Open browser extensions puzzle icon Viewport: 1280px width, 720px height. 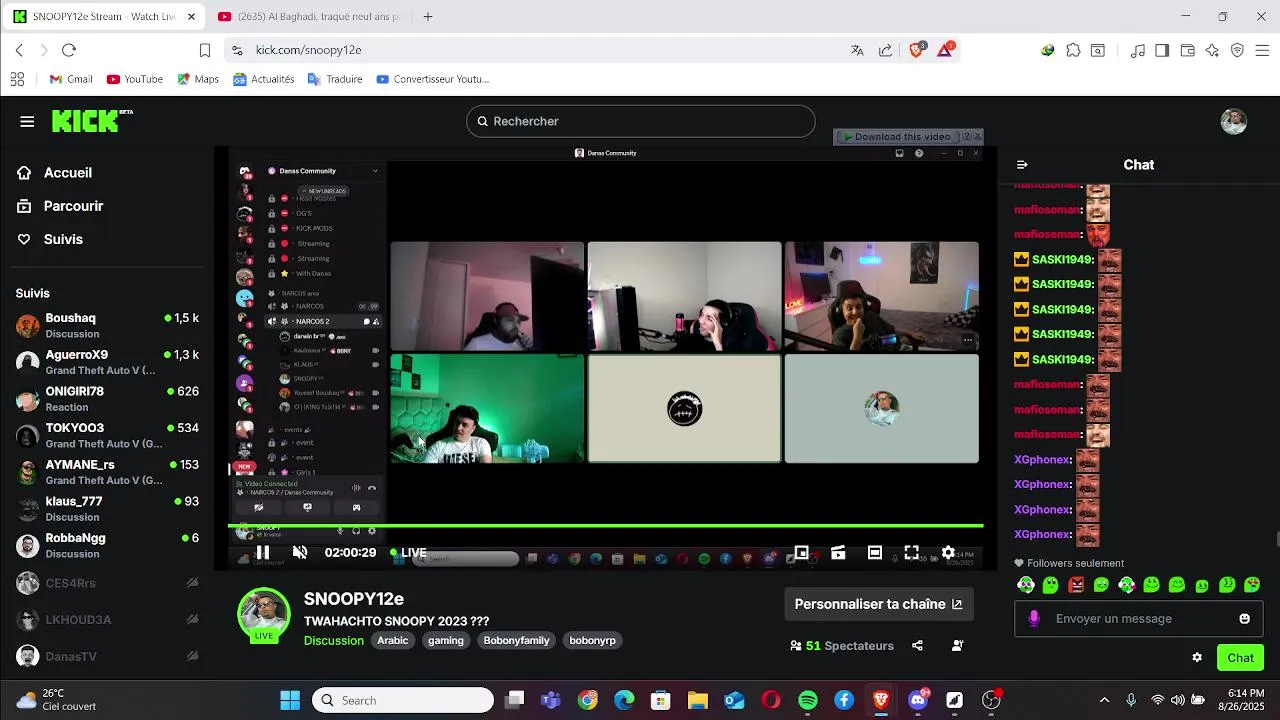pos(1073,50)
